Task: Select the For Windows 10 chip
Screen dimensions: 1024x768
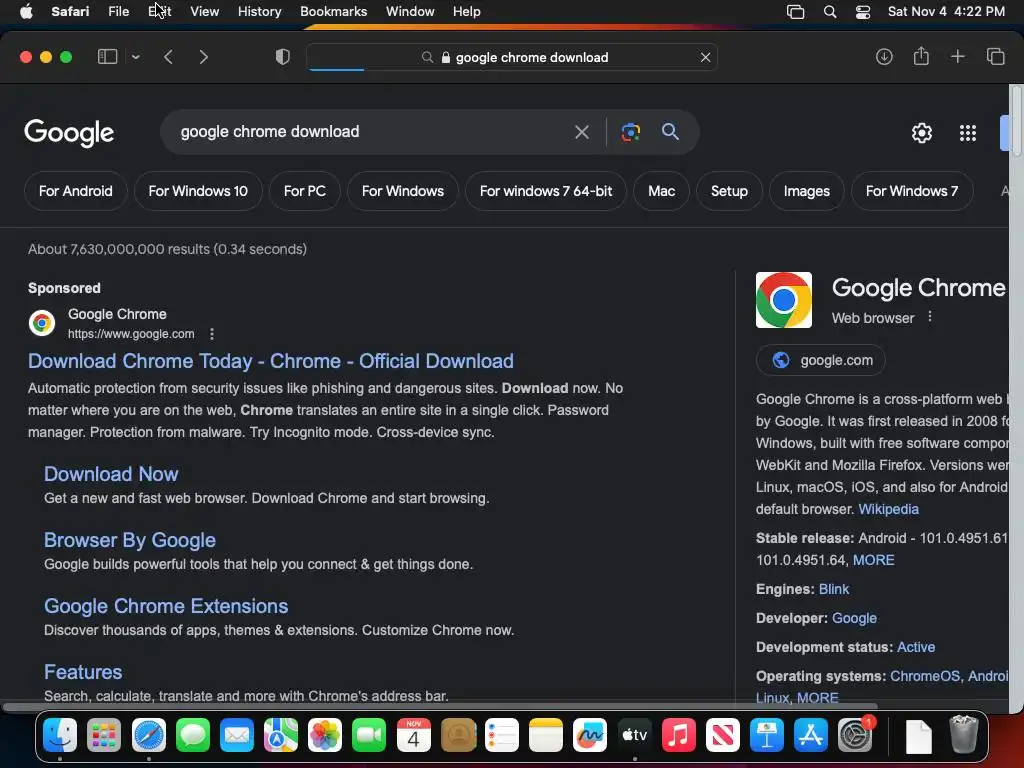Action: [x=198, y=191]
